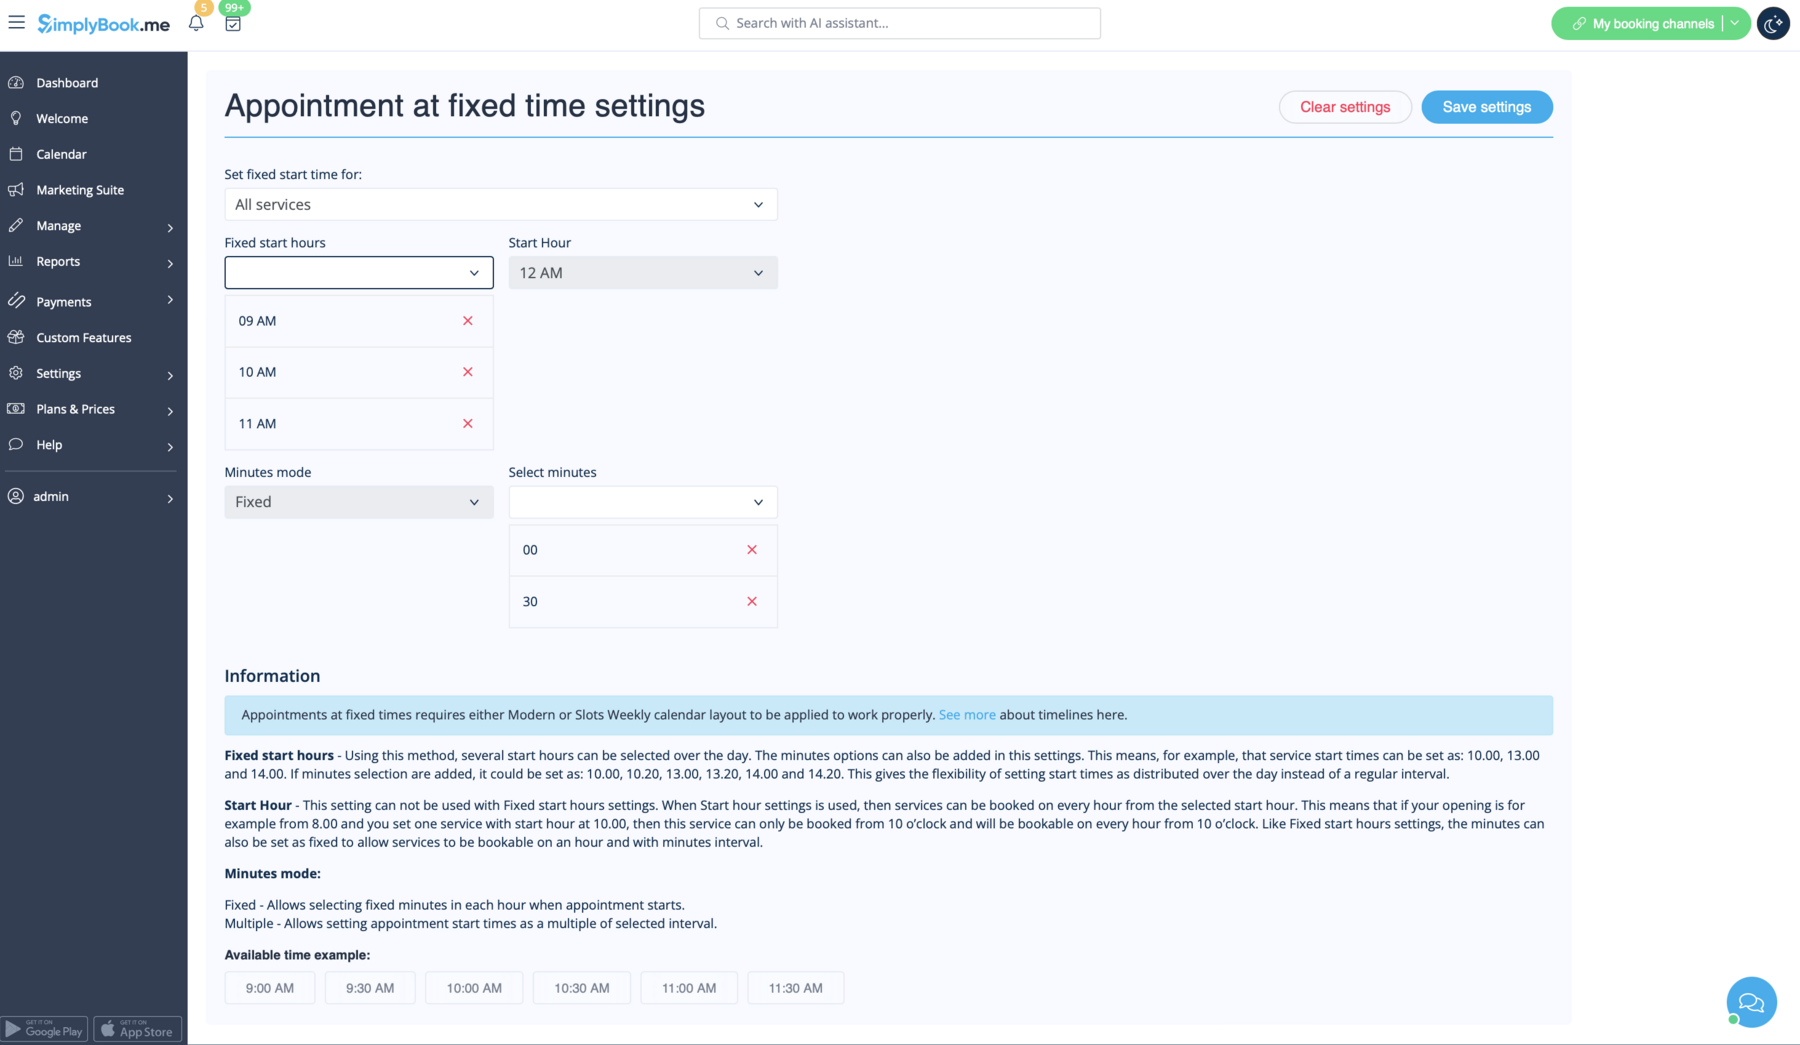The width and height of the screenshot is (1800, 1045).
Task: Click the Save settings button
Action: click(1486, 107)
